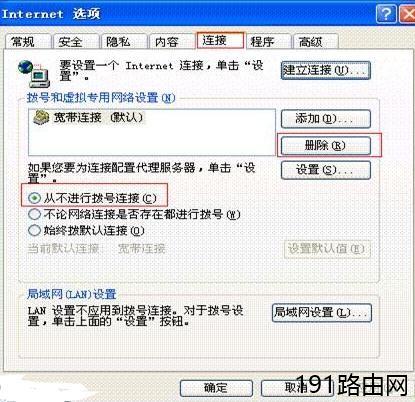Click the 添加 button
Screen dimensions: 415x402
point(326,119)
